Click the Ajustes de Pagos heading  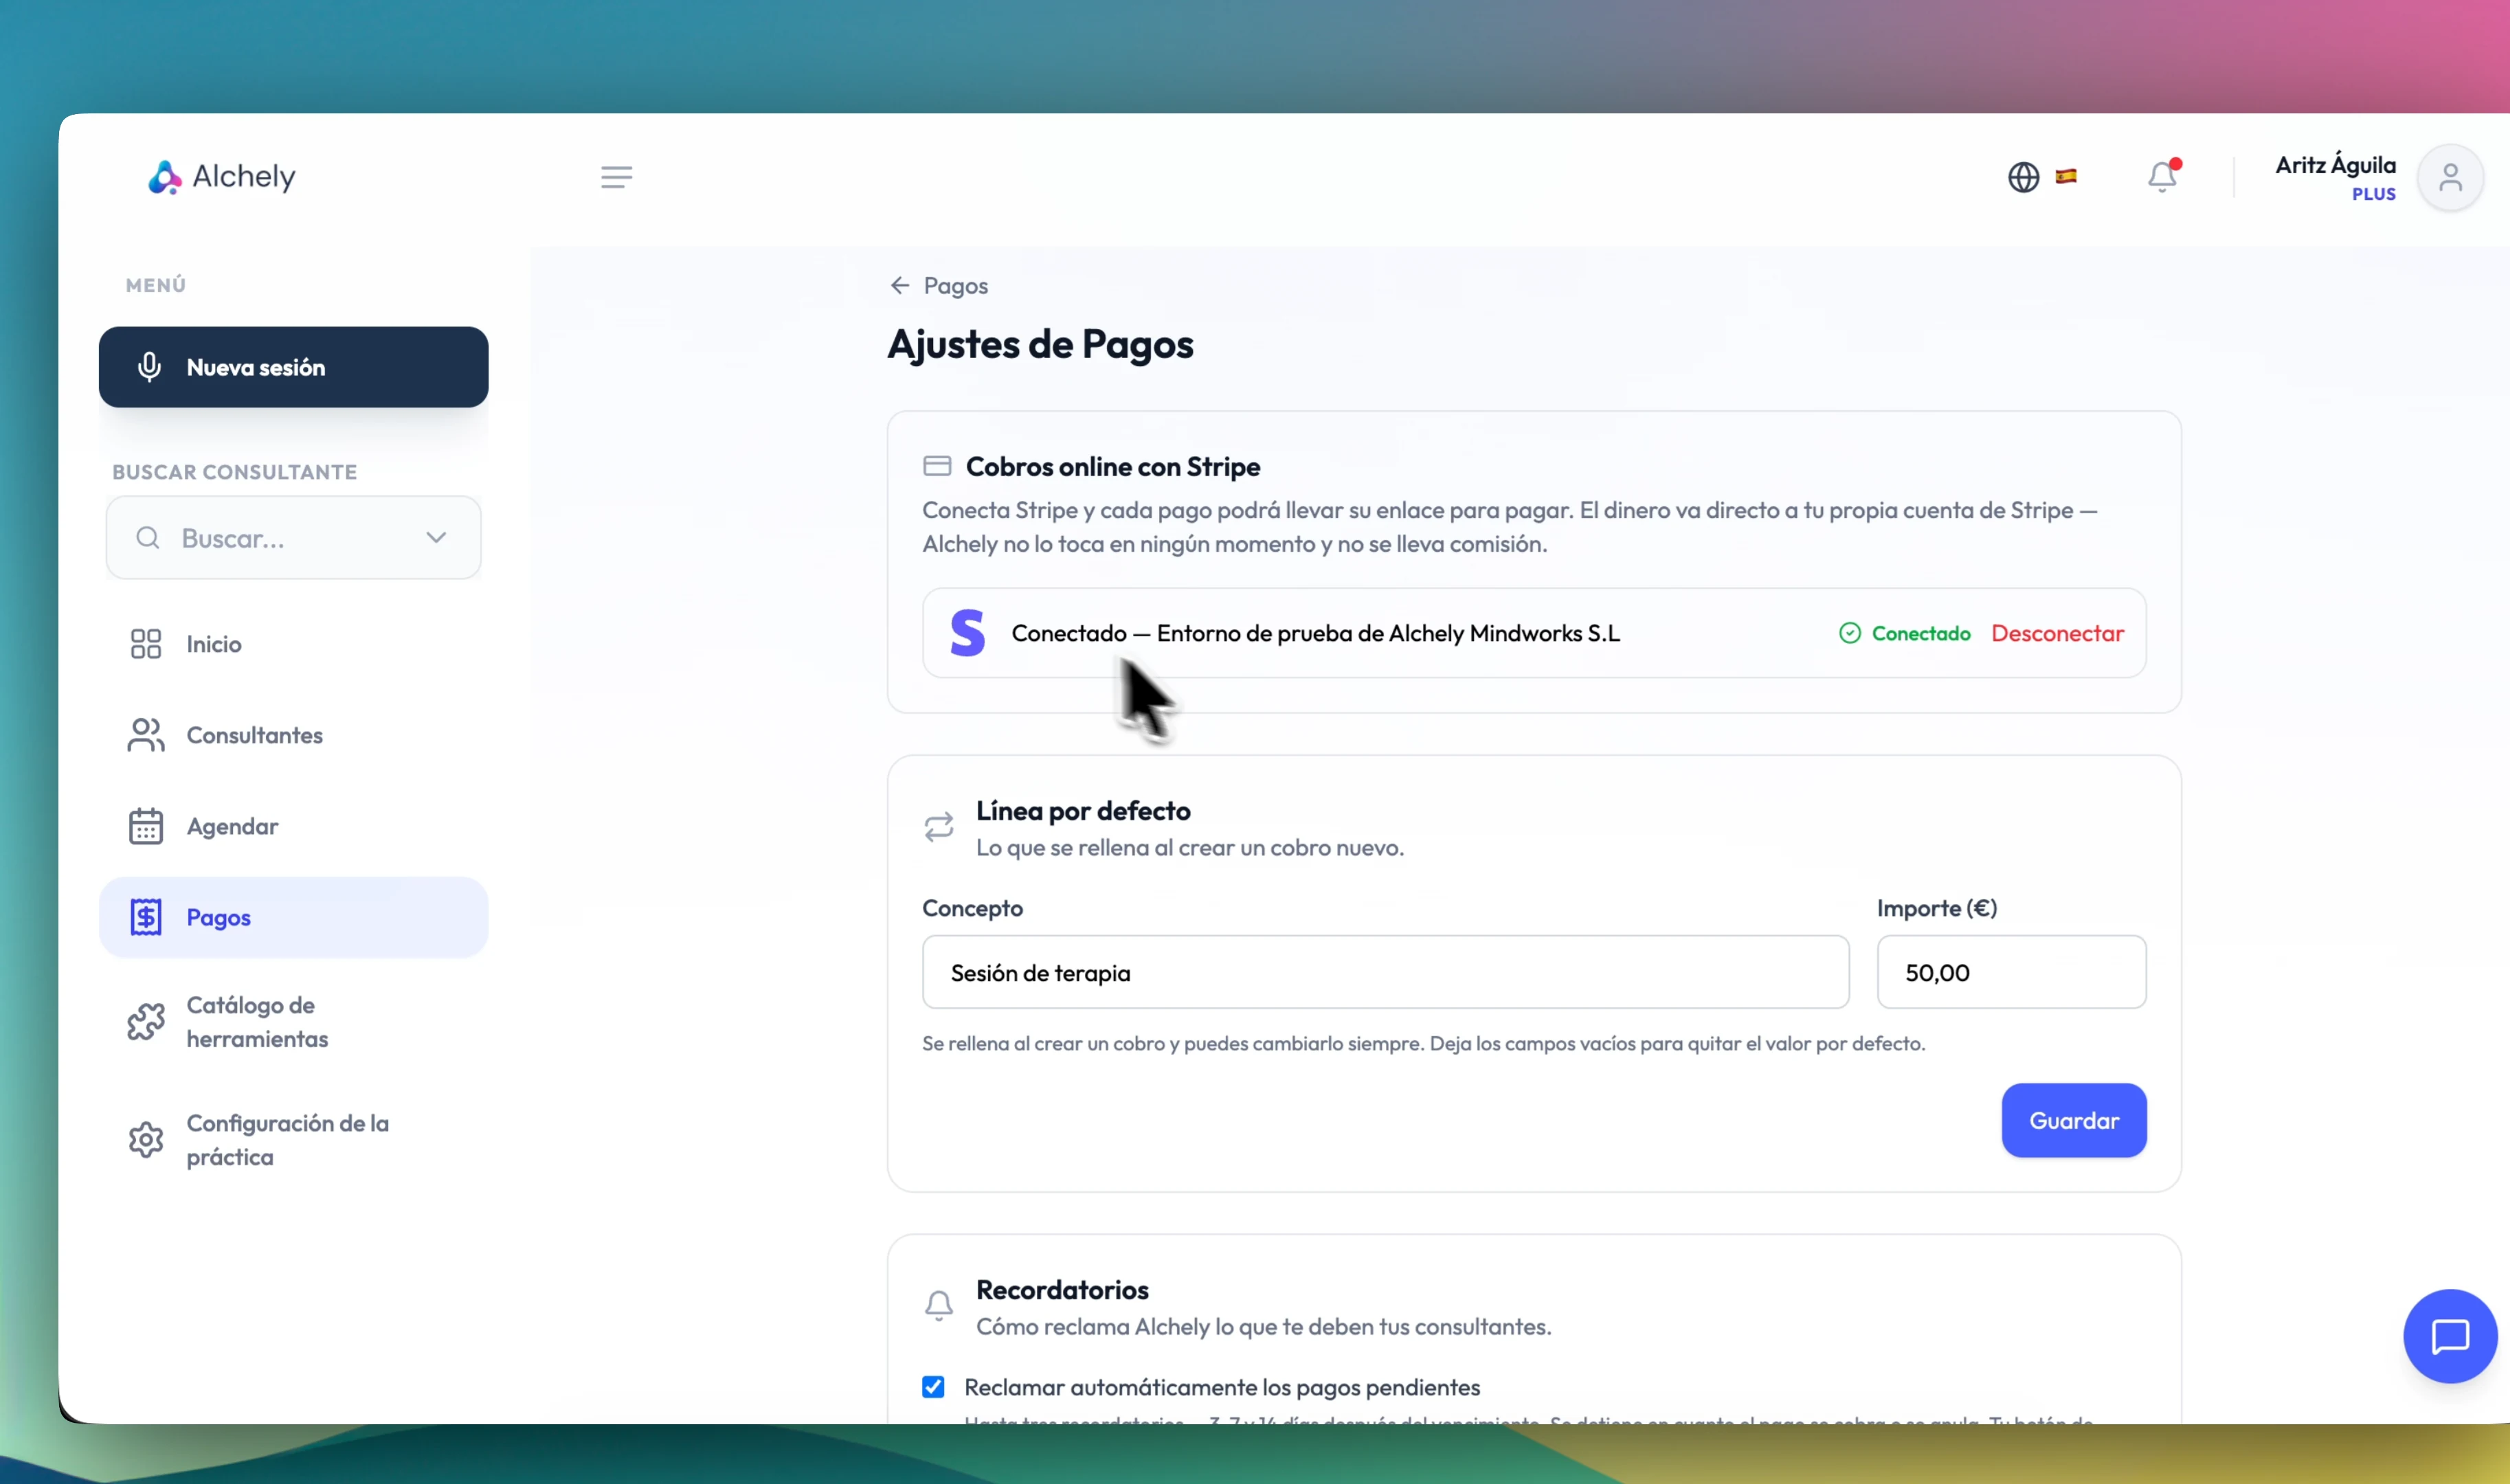tap(1040, 344)
